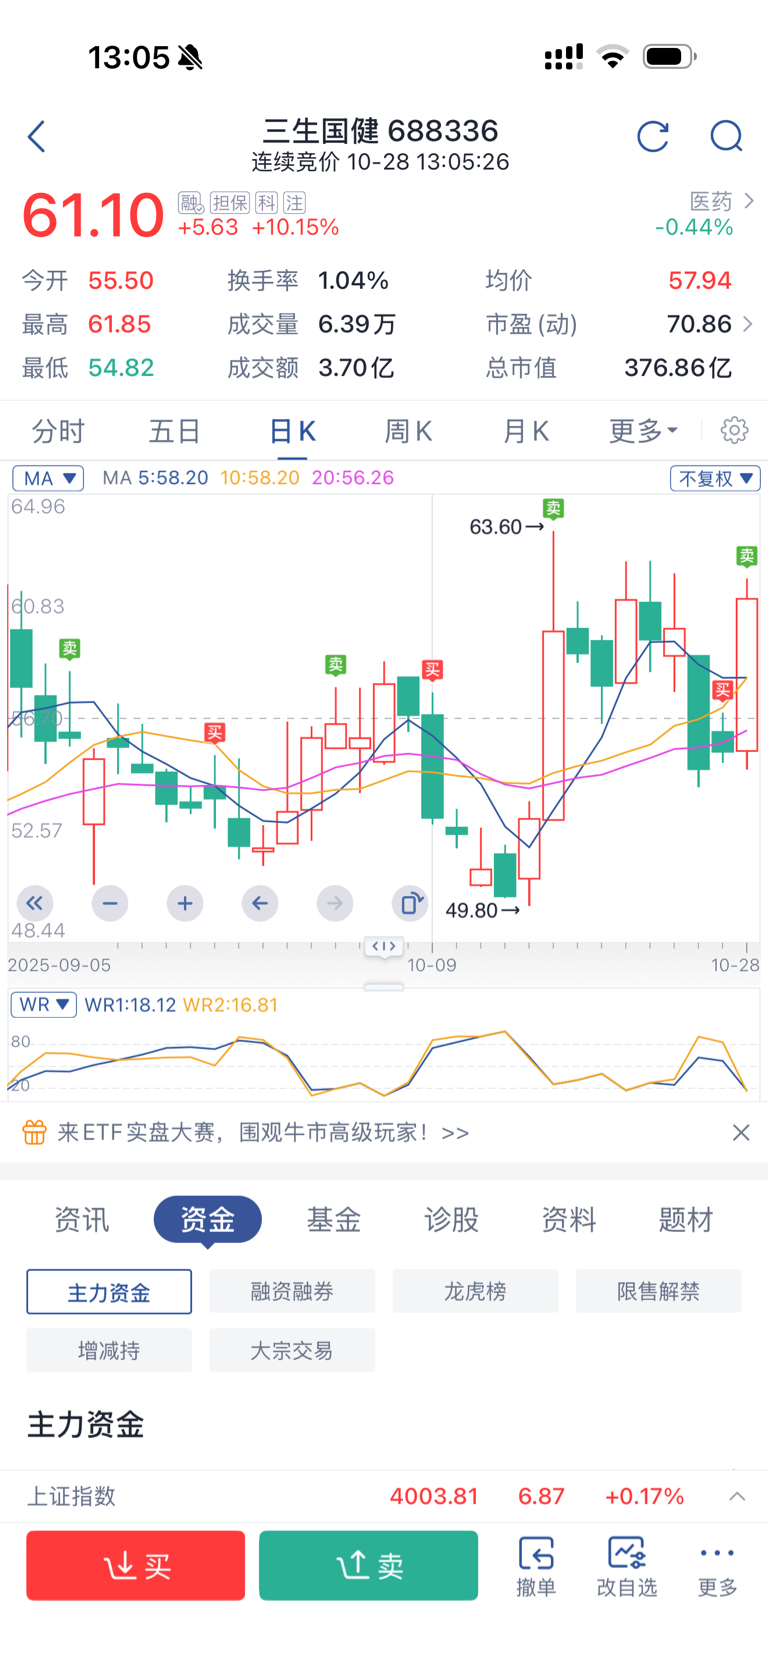The image size is (768, 1669).
Task: Open chart settings gear icon
Action: point(734,431)
